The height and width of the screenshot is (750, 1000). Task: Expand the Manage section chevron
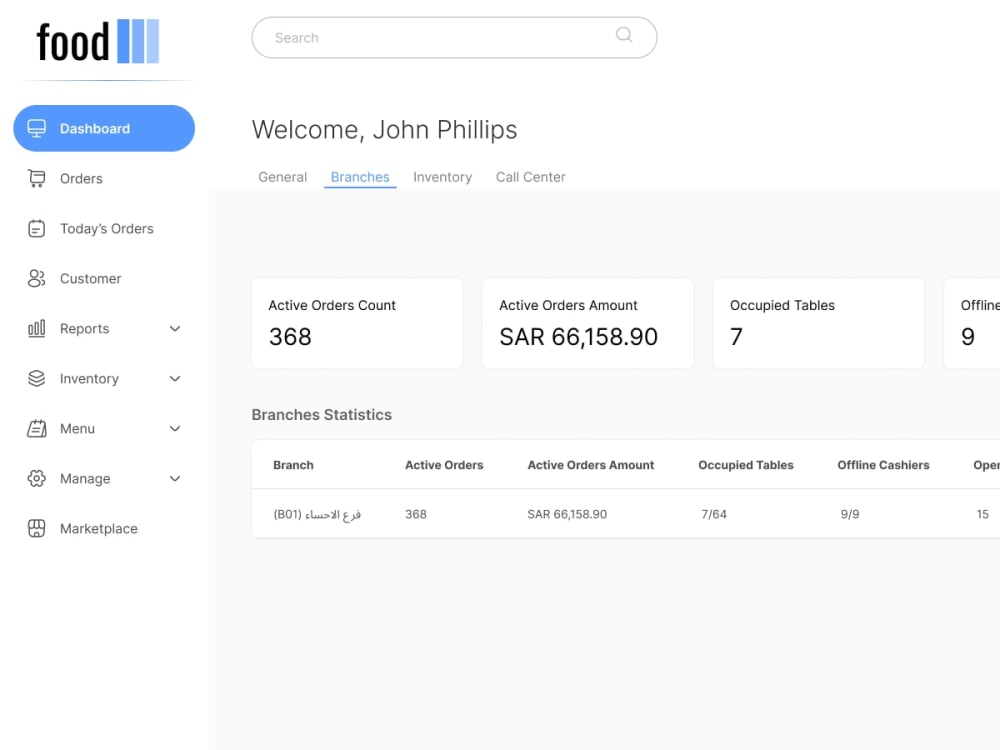coord(175,478)
